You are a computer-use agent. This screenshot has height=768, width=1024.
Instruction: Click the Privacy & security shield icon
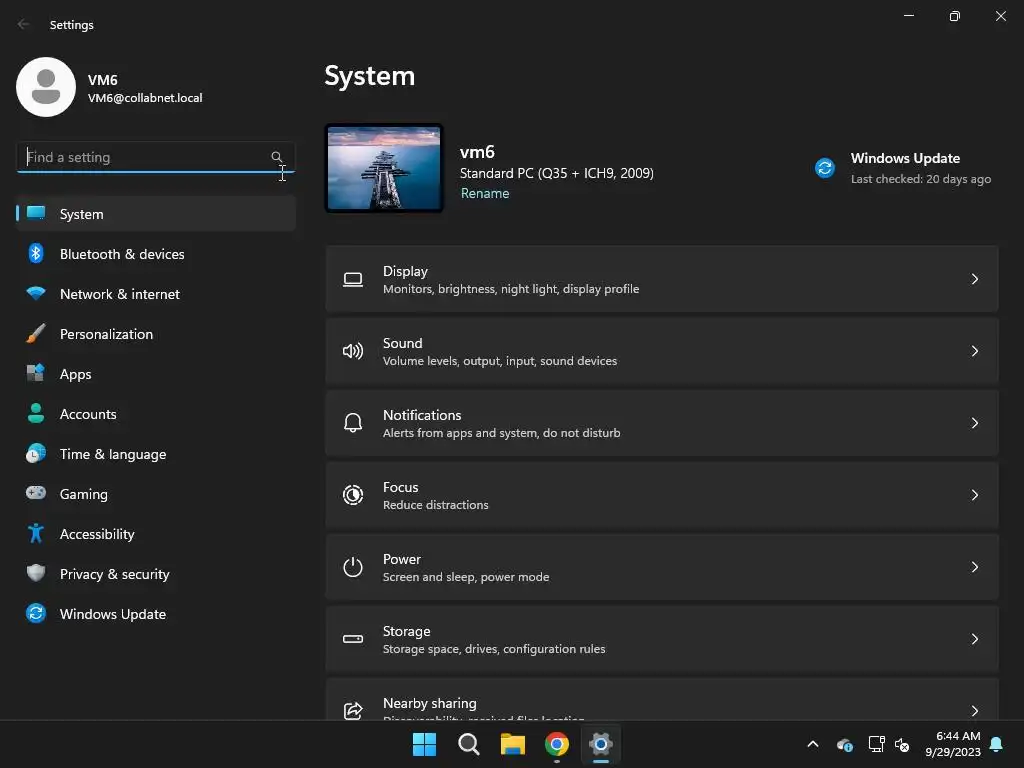coord(36,573)
